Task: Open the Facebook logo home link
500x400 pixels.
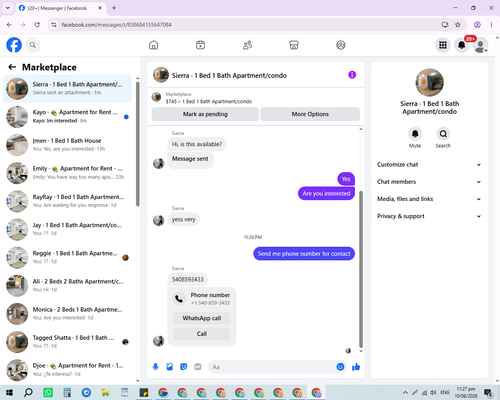Action: (14, 45)
